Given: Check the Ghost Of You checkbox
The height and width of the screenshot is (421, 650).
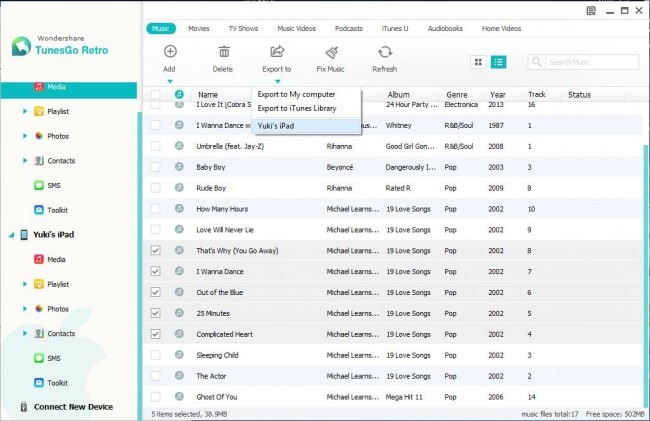Looking at the screenshot, I should (155, 397).
